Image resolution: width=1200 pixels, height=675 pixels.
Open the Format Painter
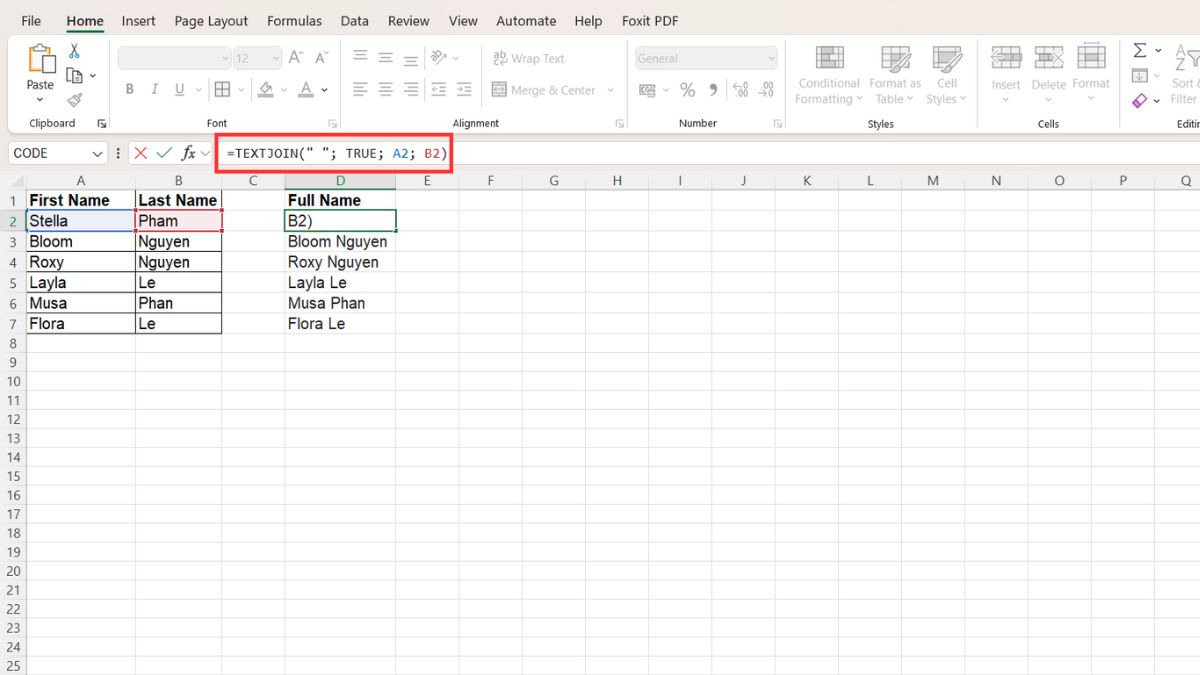pos(74,99)
